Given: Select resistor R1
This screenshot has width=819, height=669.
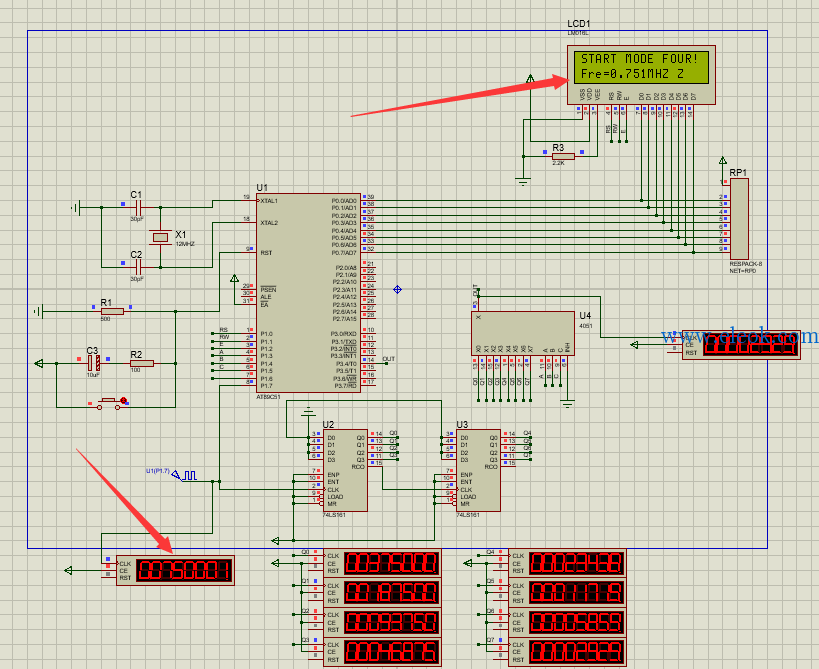Looking at the screenshot, I should coord(112,311).
